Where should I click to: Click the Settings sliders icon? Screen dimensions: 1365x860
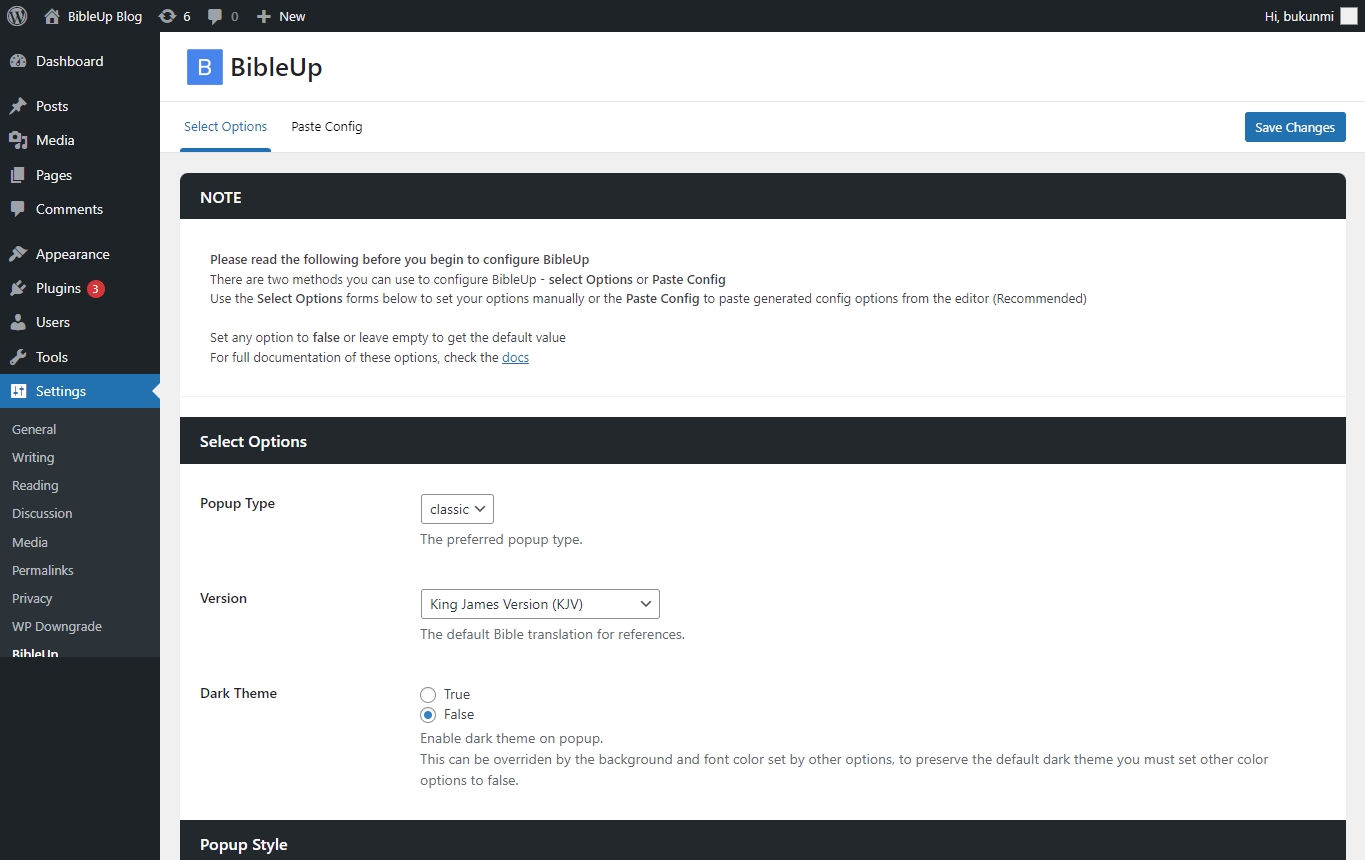coord(18,391)
